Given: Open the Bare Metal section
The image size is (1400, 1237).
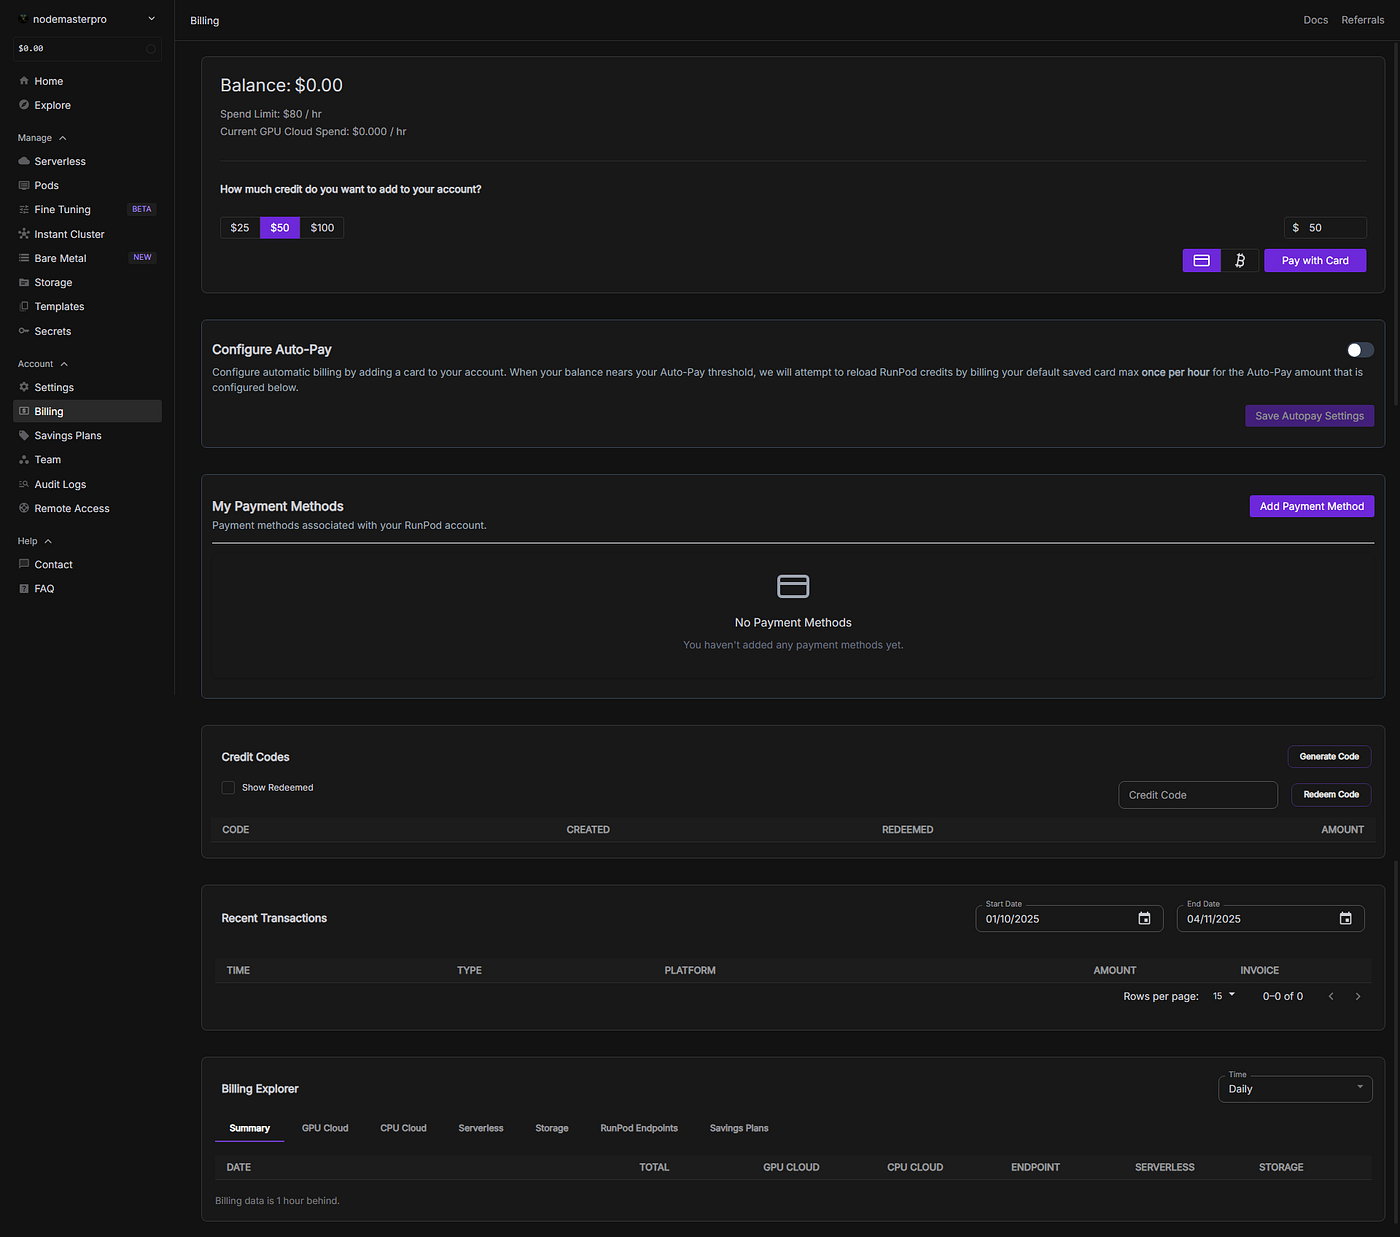Looking at the screenshot, I should [x=61, y=257].
